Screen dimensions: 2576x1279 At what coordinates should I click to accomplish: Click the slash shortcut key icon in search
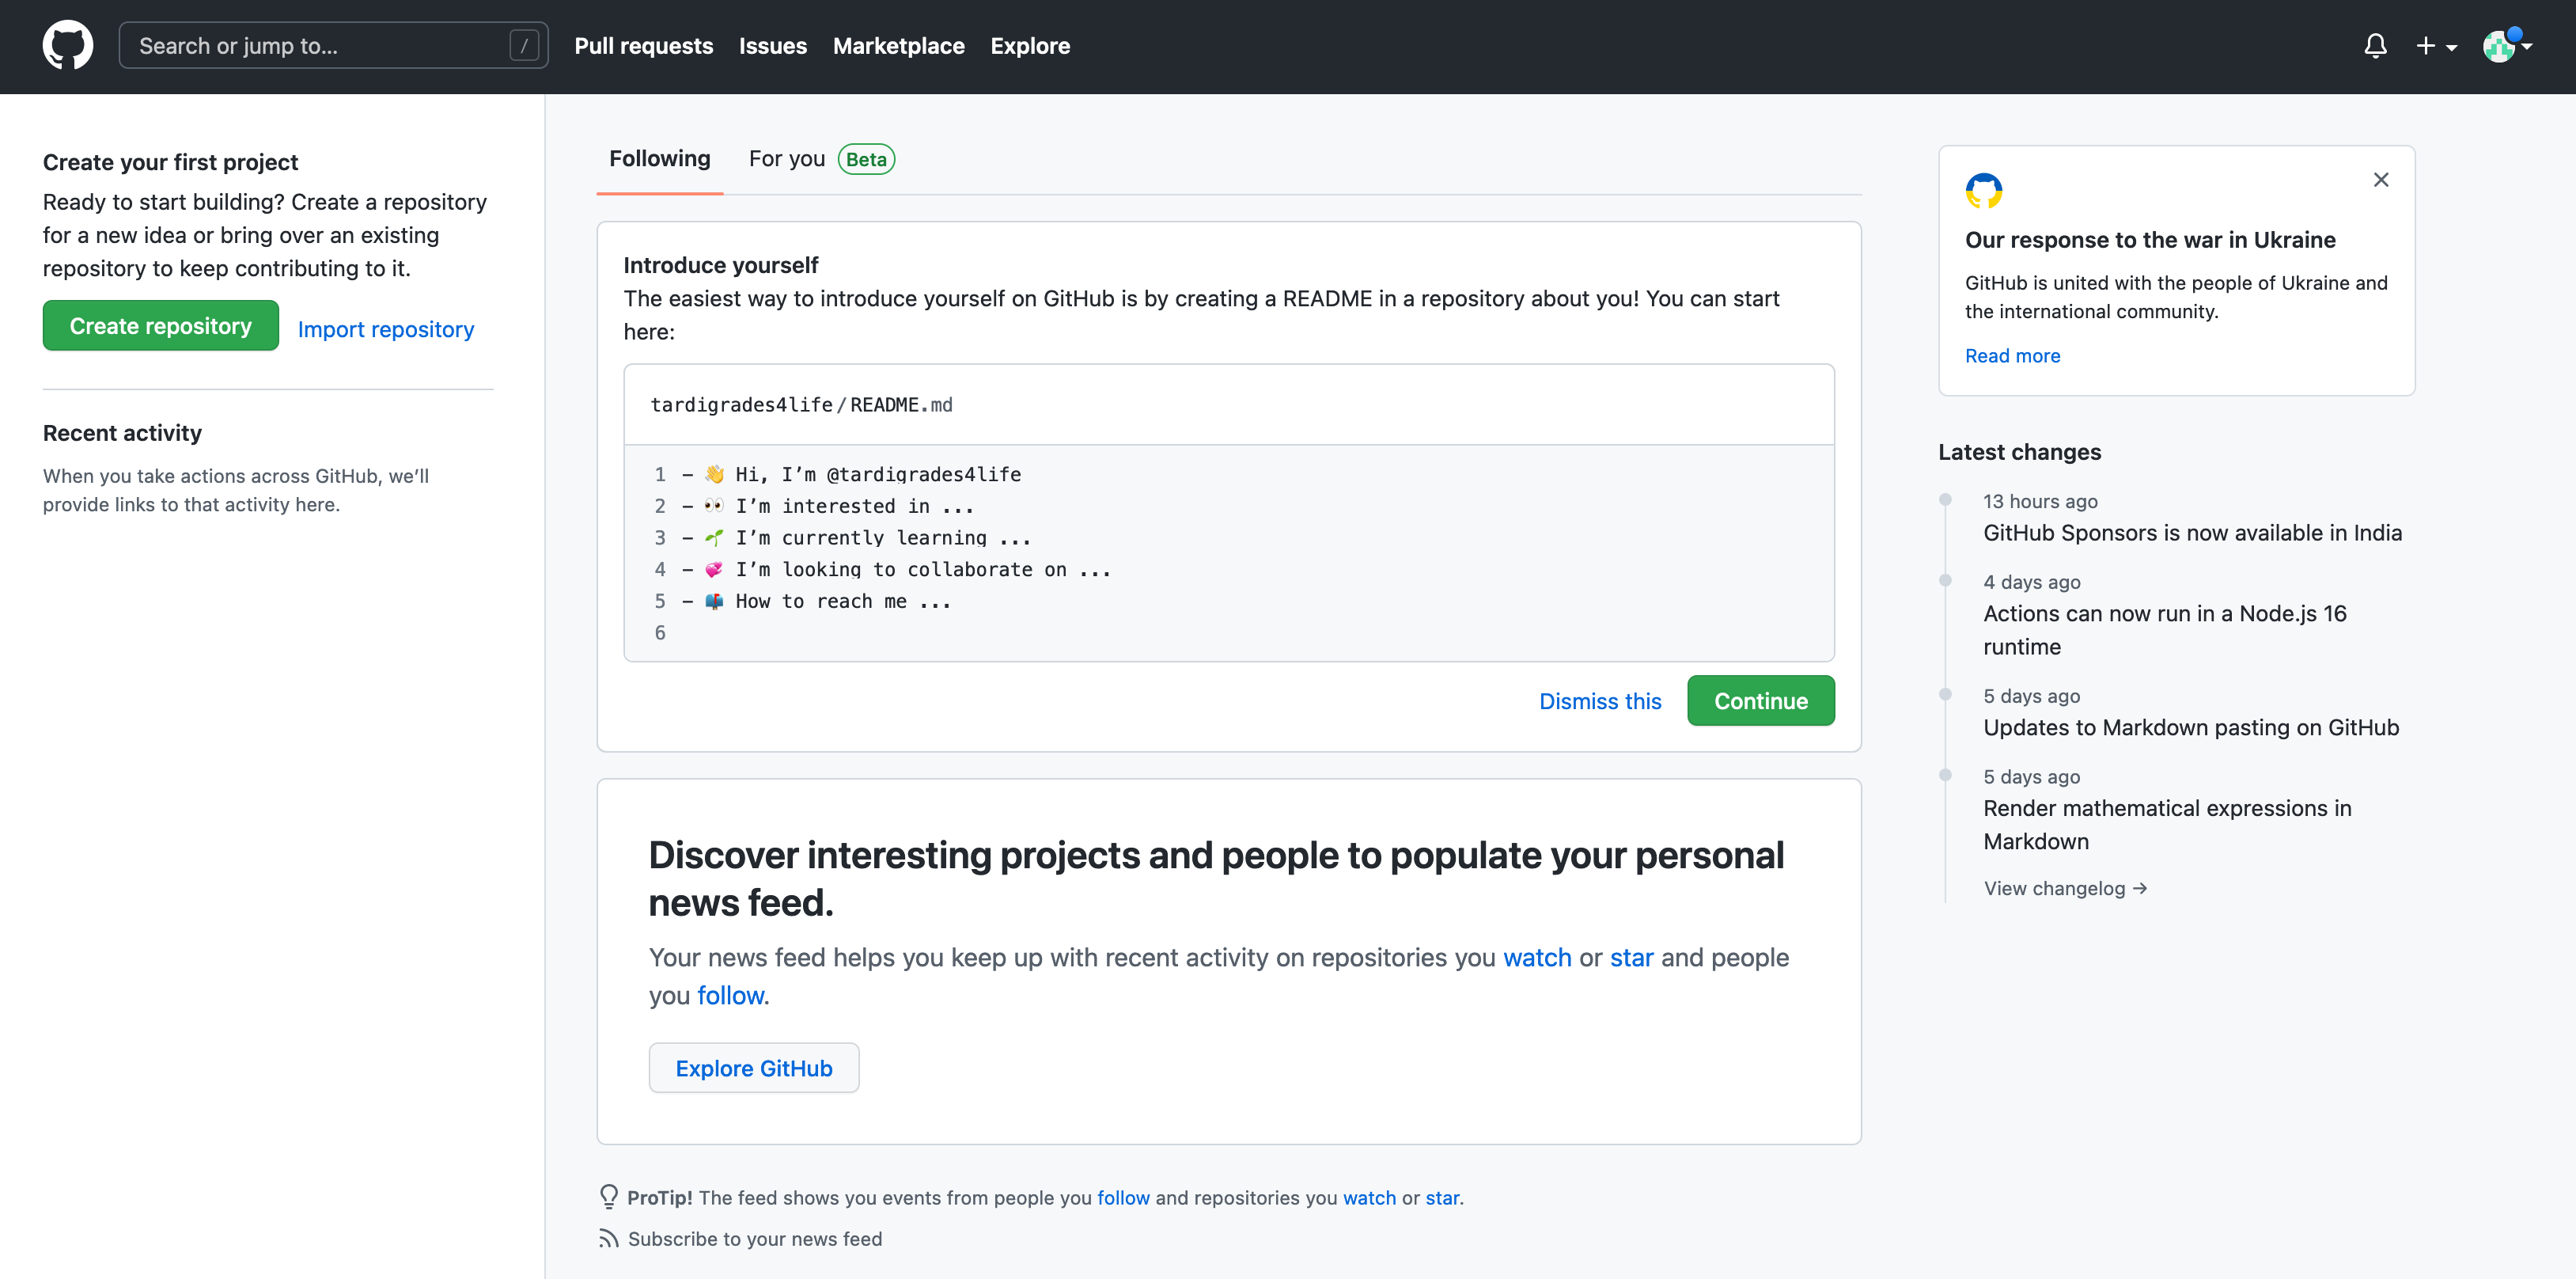[x=524, y=46]
